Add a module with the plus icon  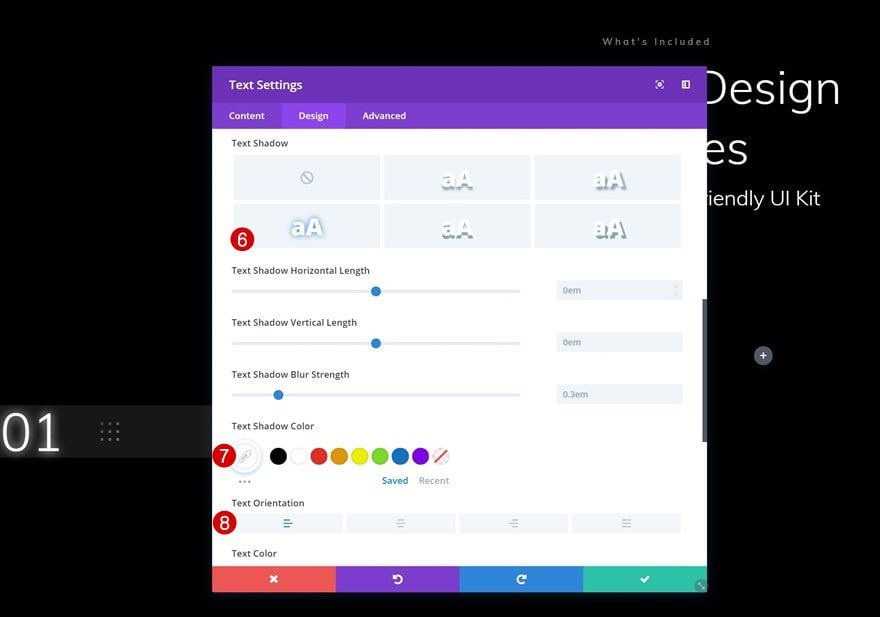coord(763,356)
